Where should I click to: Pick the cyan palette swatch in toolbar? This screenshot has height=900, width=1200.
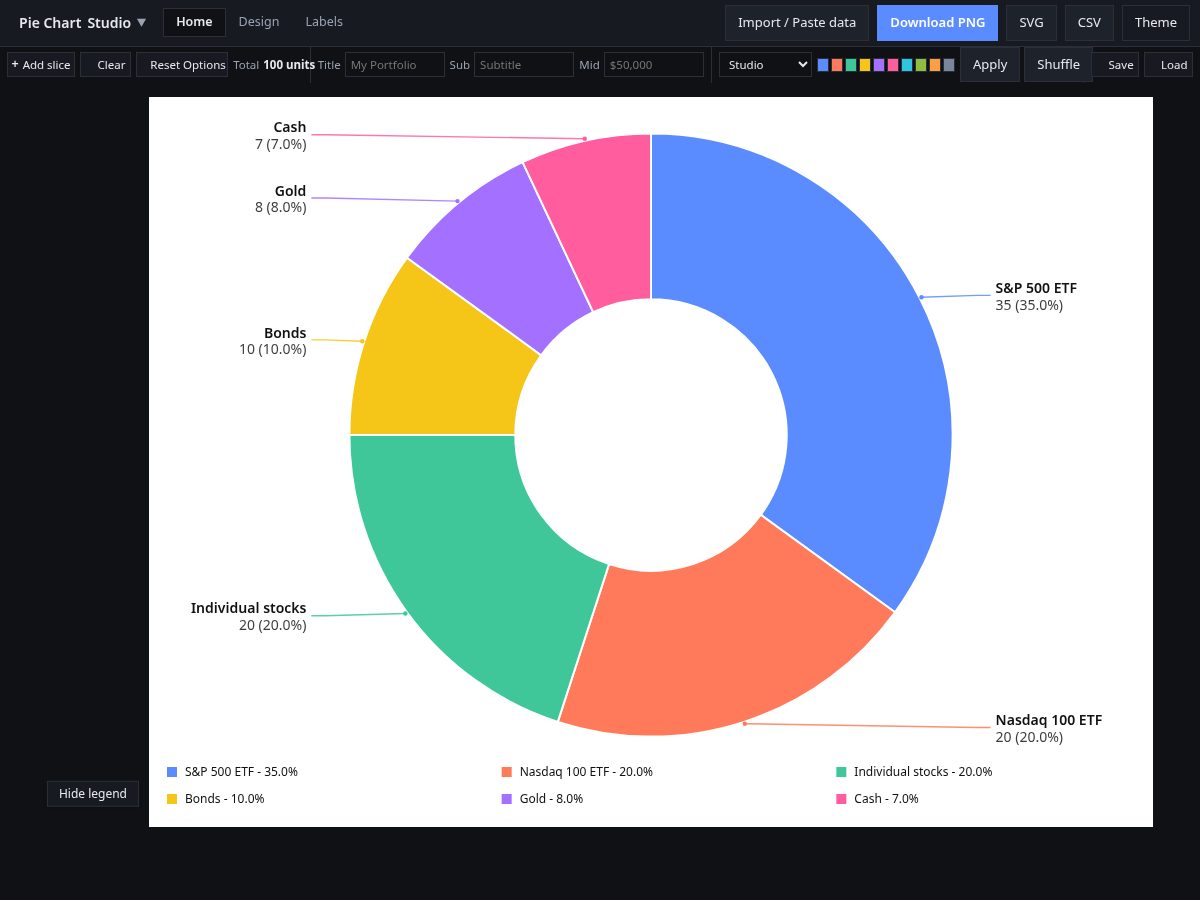tap(907, 65)
